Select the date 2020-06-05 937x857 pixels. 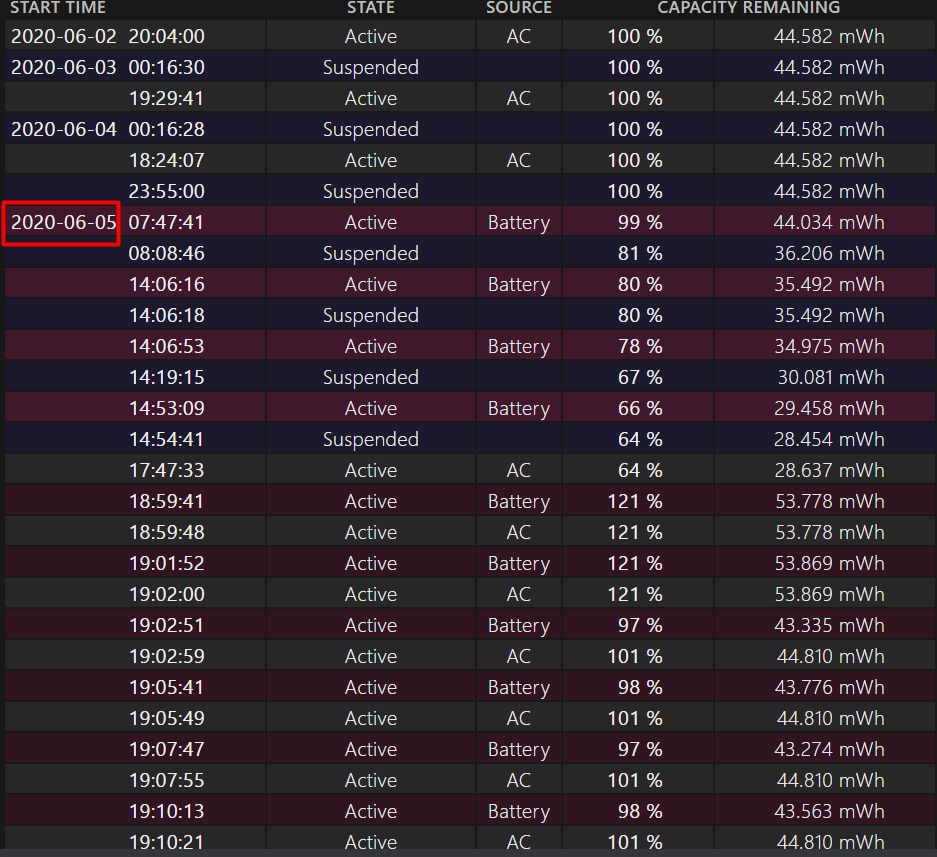(x=63, y=222)
